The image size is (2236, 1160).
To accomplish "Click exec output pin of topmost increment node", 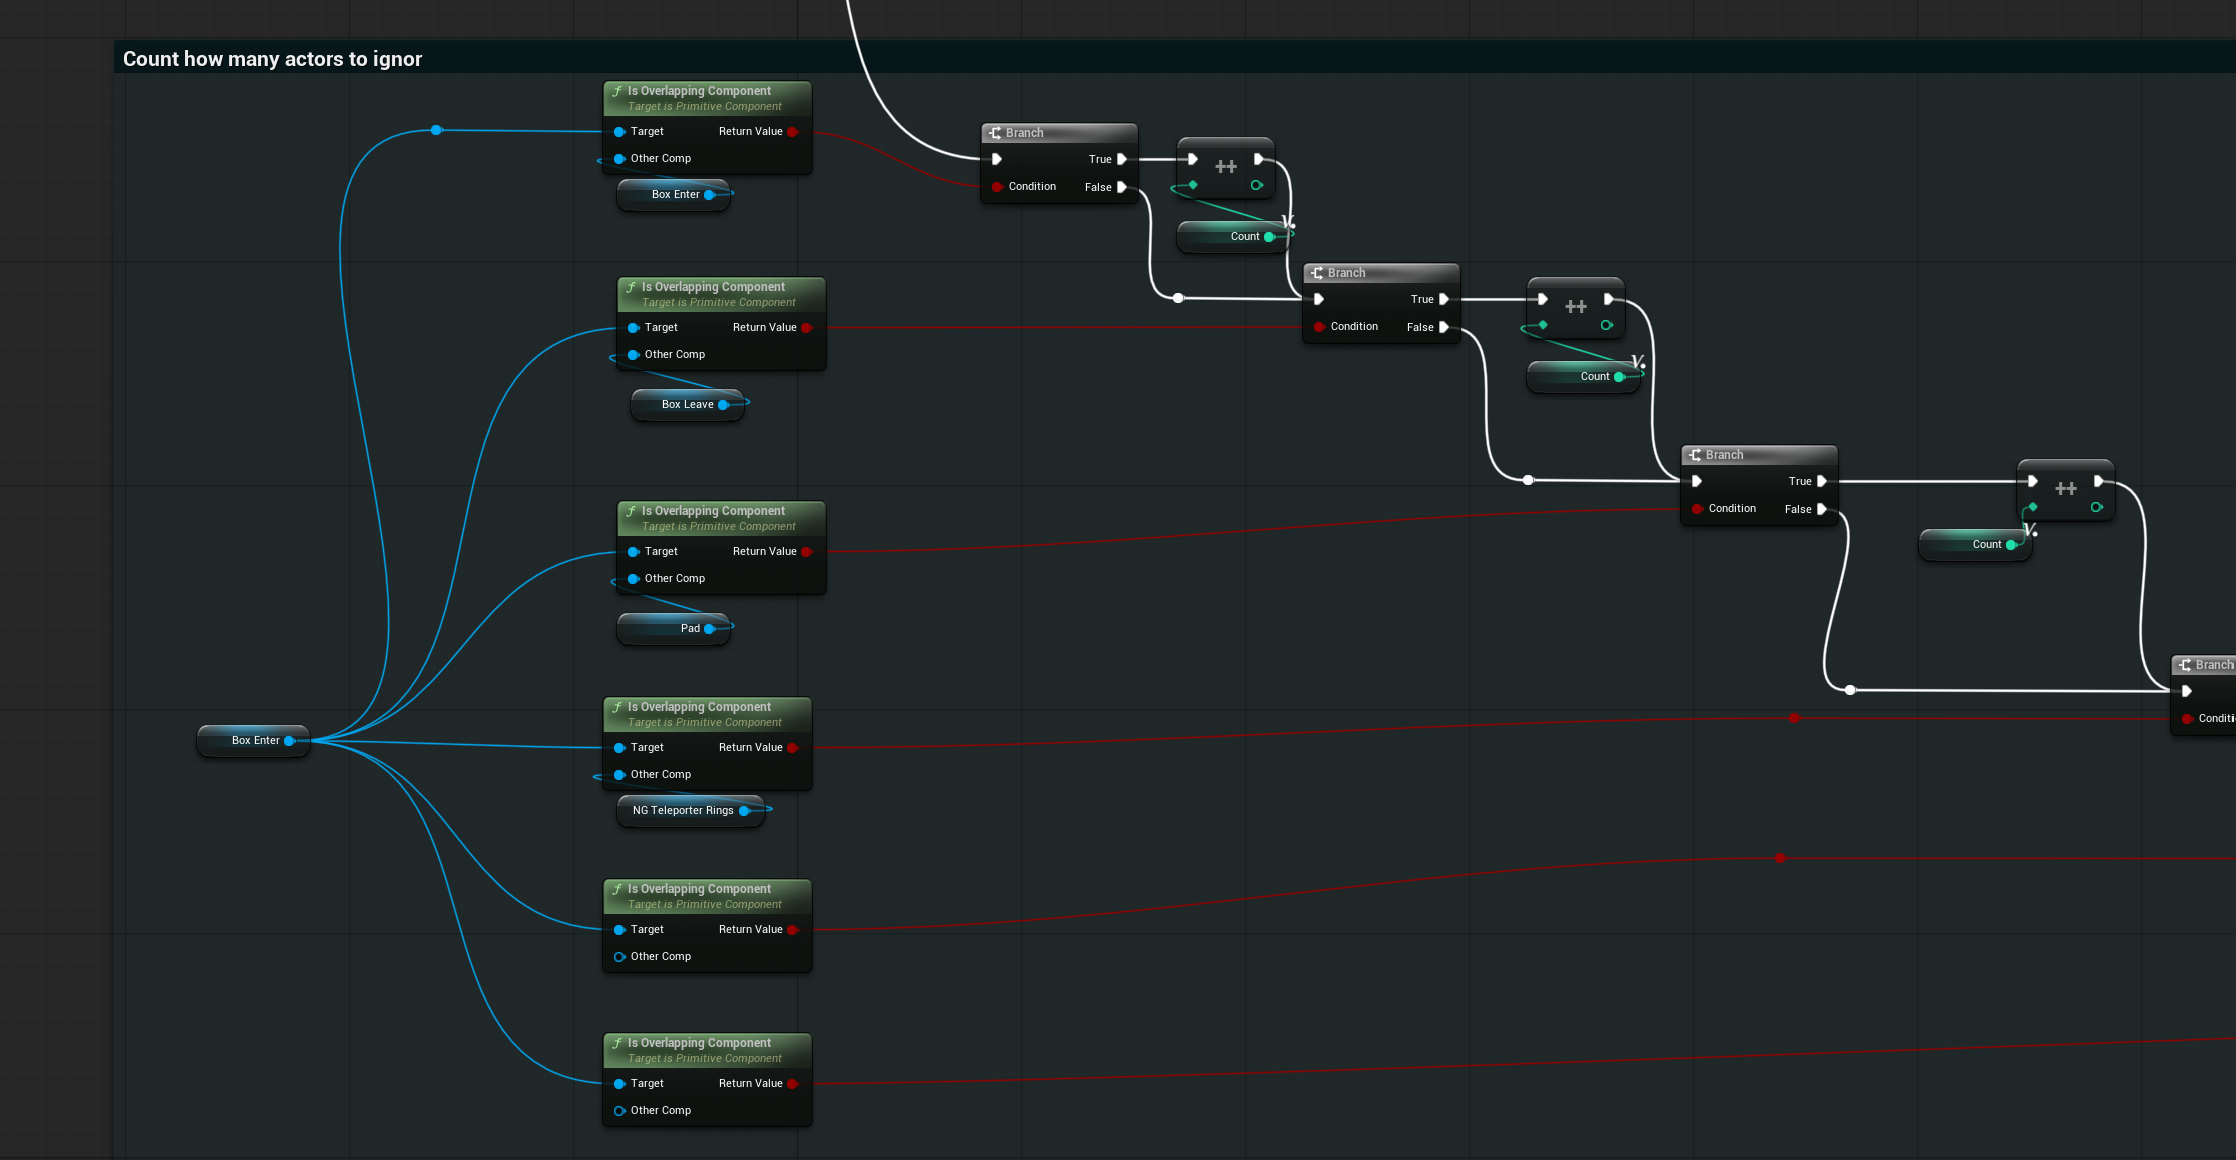I will coord(1259,159).
